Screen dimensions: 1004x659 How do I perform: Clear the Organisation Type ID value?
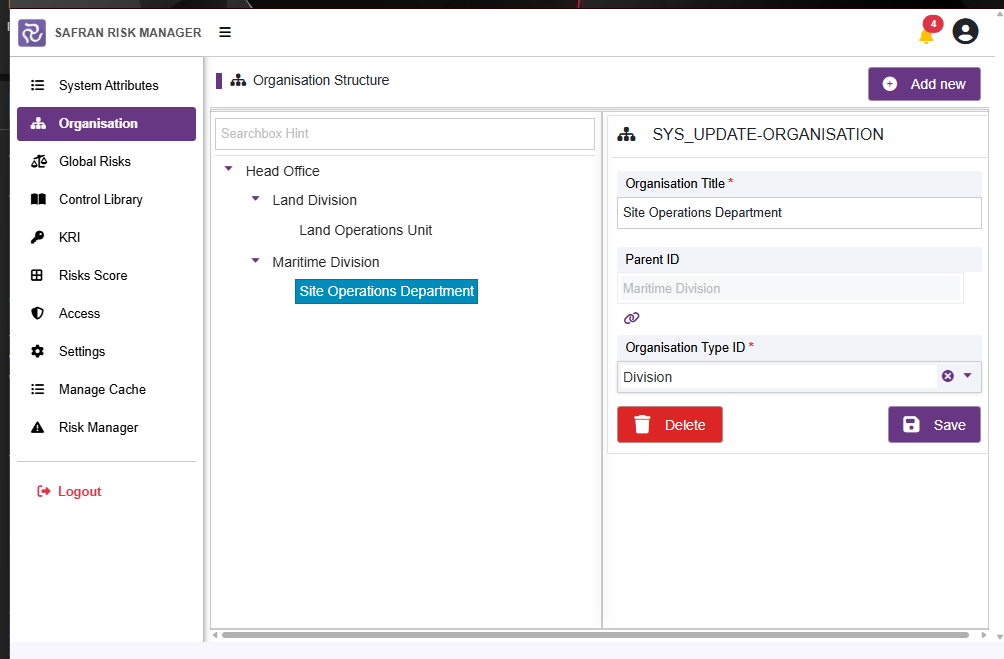point(948,376)
